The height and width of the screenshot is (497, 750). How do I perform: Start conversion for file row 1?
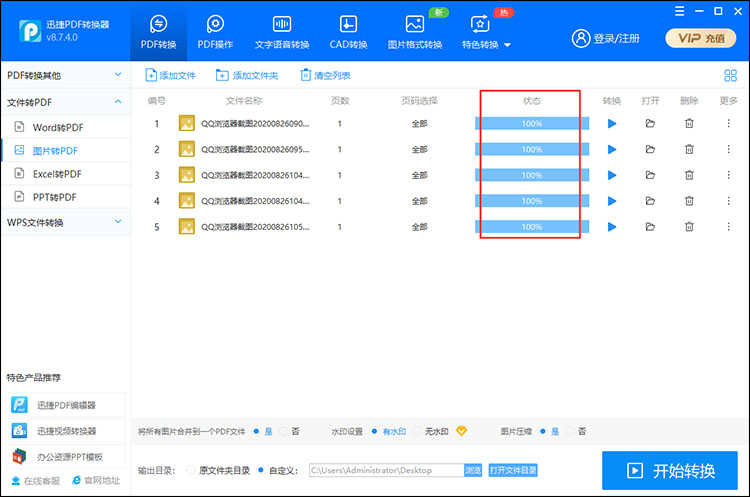(612, 124)
